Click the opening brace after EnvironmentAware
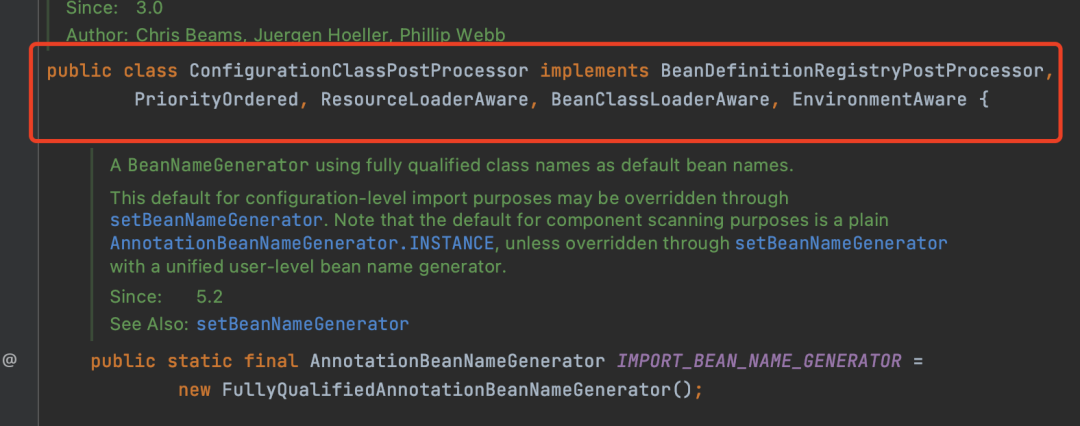 pyautogui.click(x=984, y=99)
